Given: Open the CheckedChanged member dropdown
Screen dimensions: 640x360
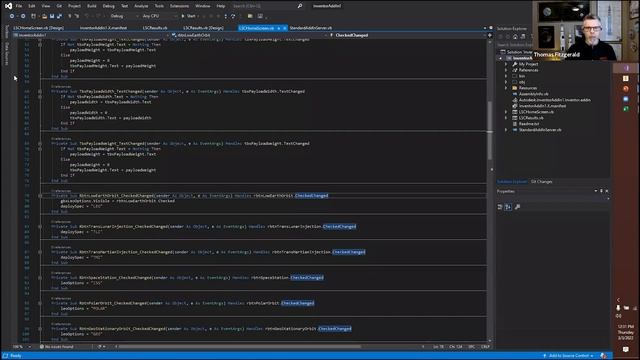Looking at the screenshot, I should point(408,36).
